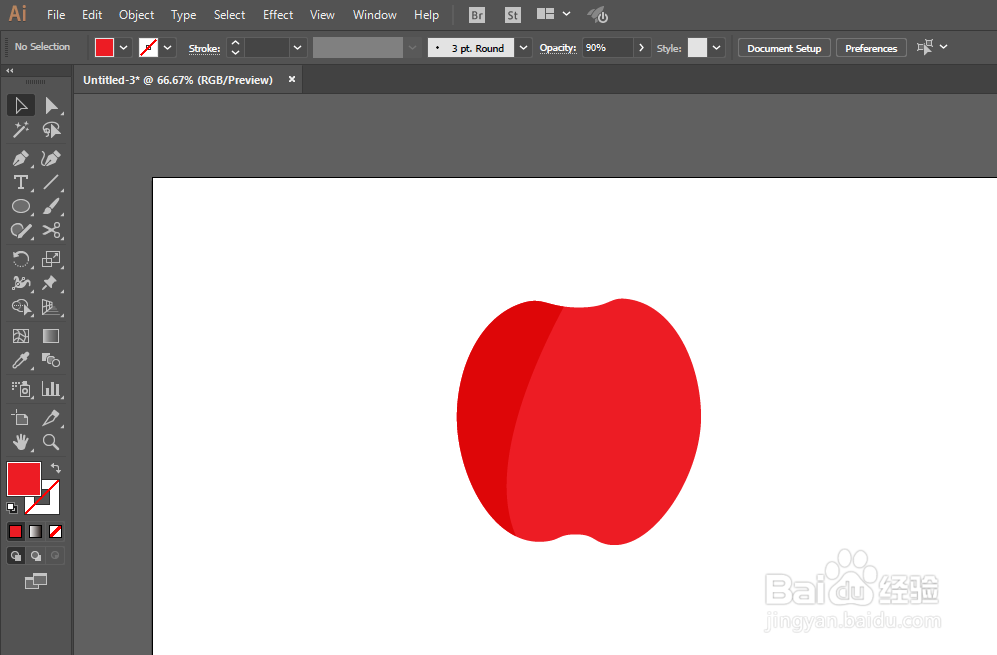Select the Ellipse tool
The image size is (997, 655).
point(20,207)
